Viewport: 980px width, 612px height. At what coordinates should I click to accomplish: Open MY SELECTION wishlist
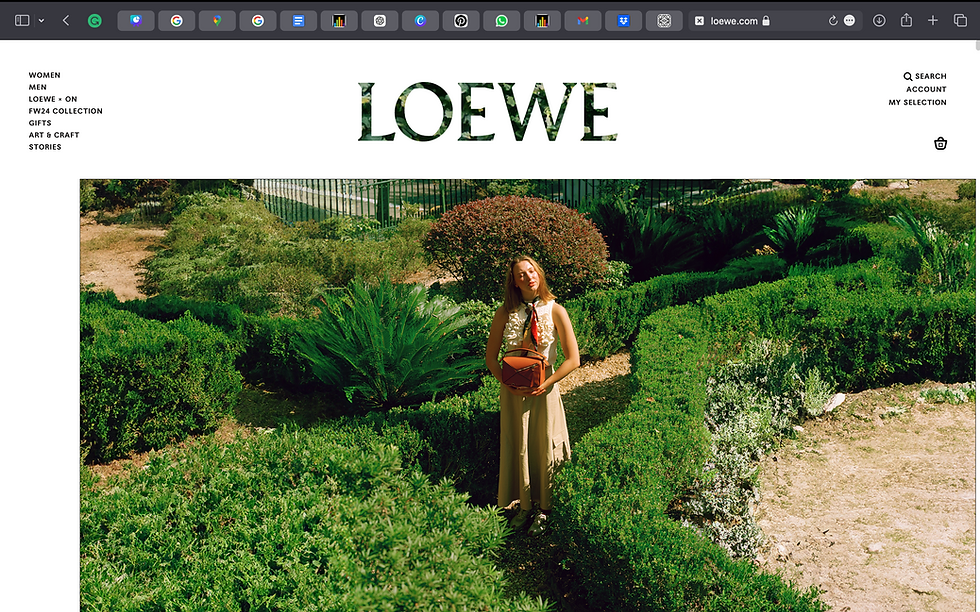pos(918,103)
